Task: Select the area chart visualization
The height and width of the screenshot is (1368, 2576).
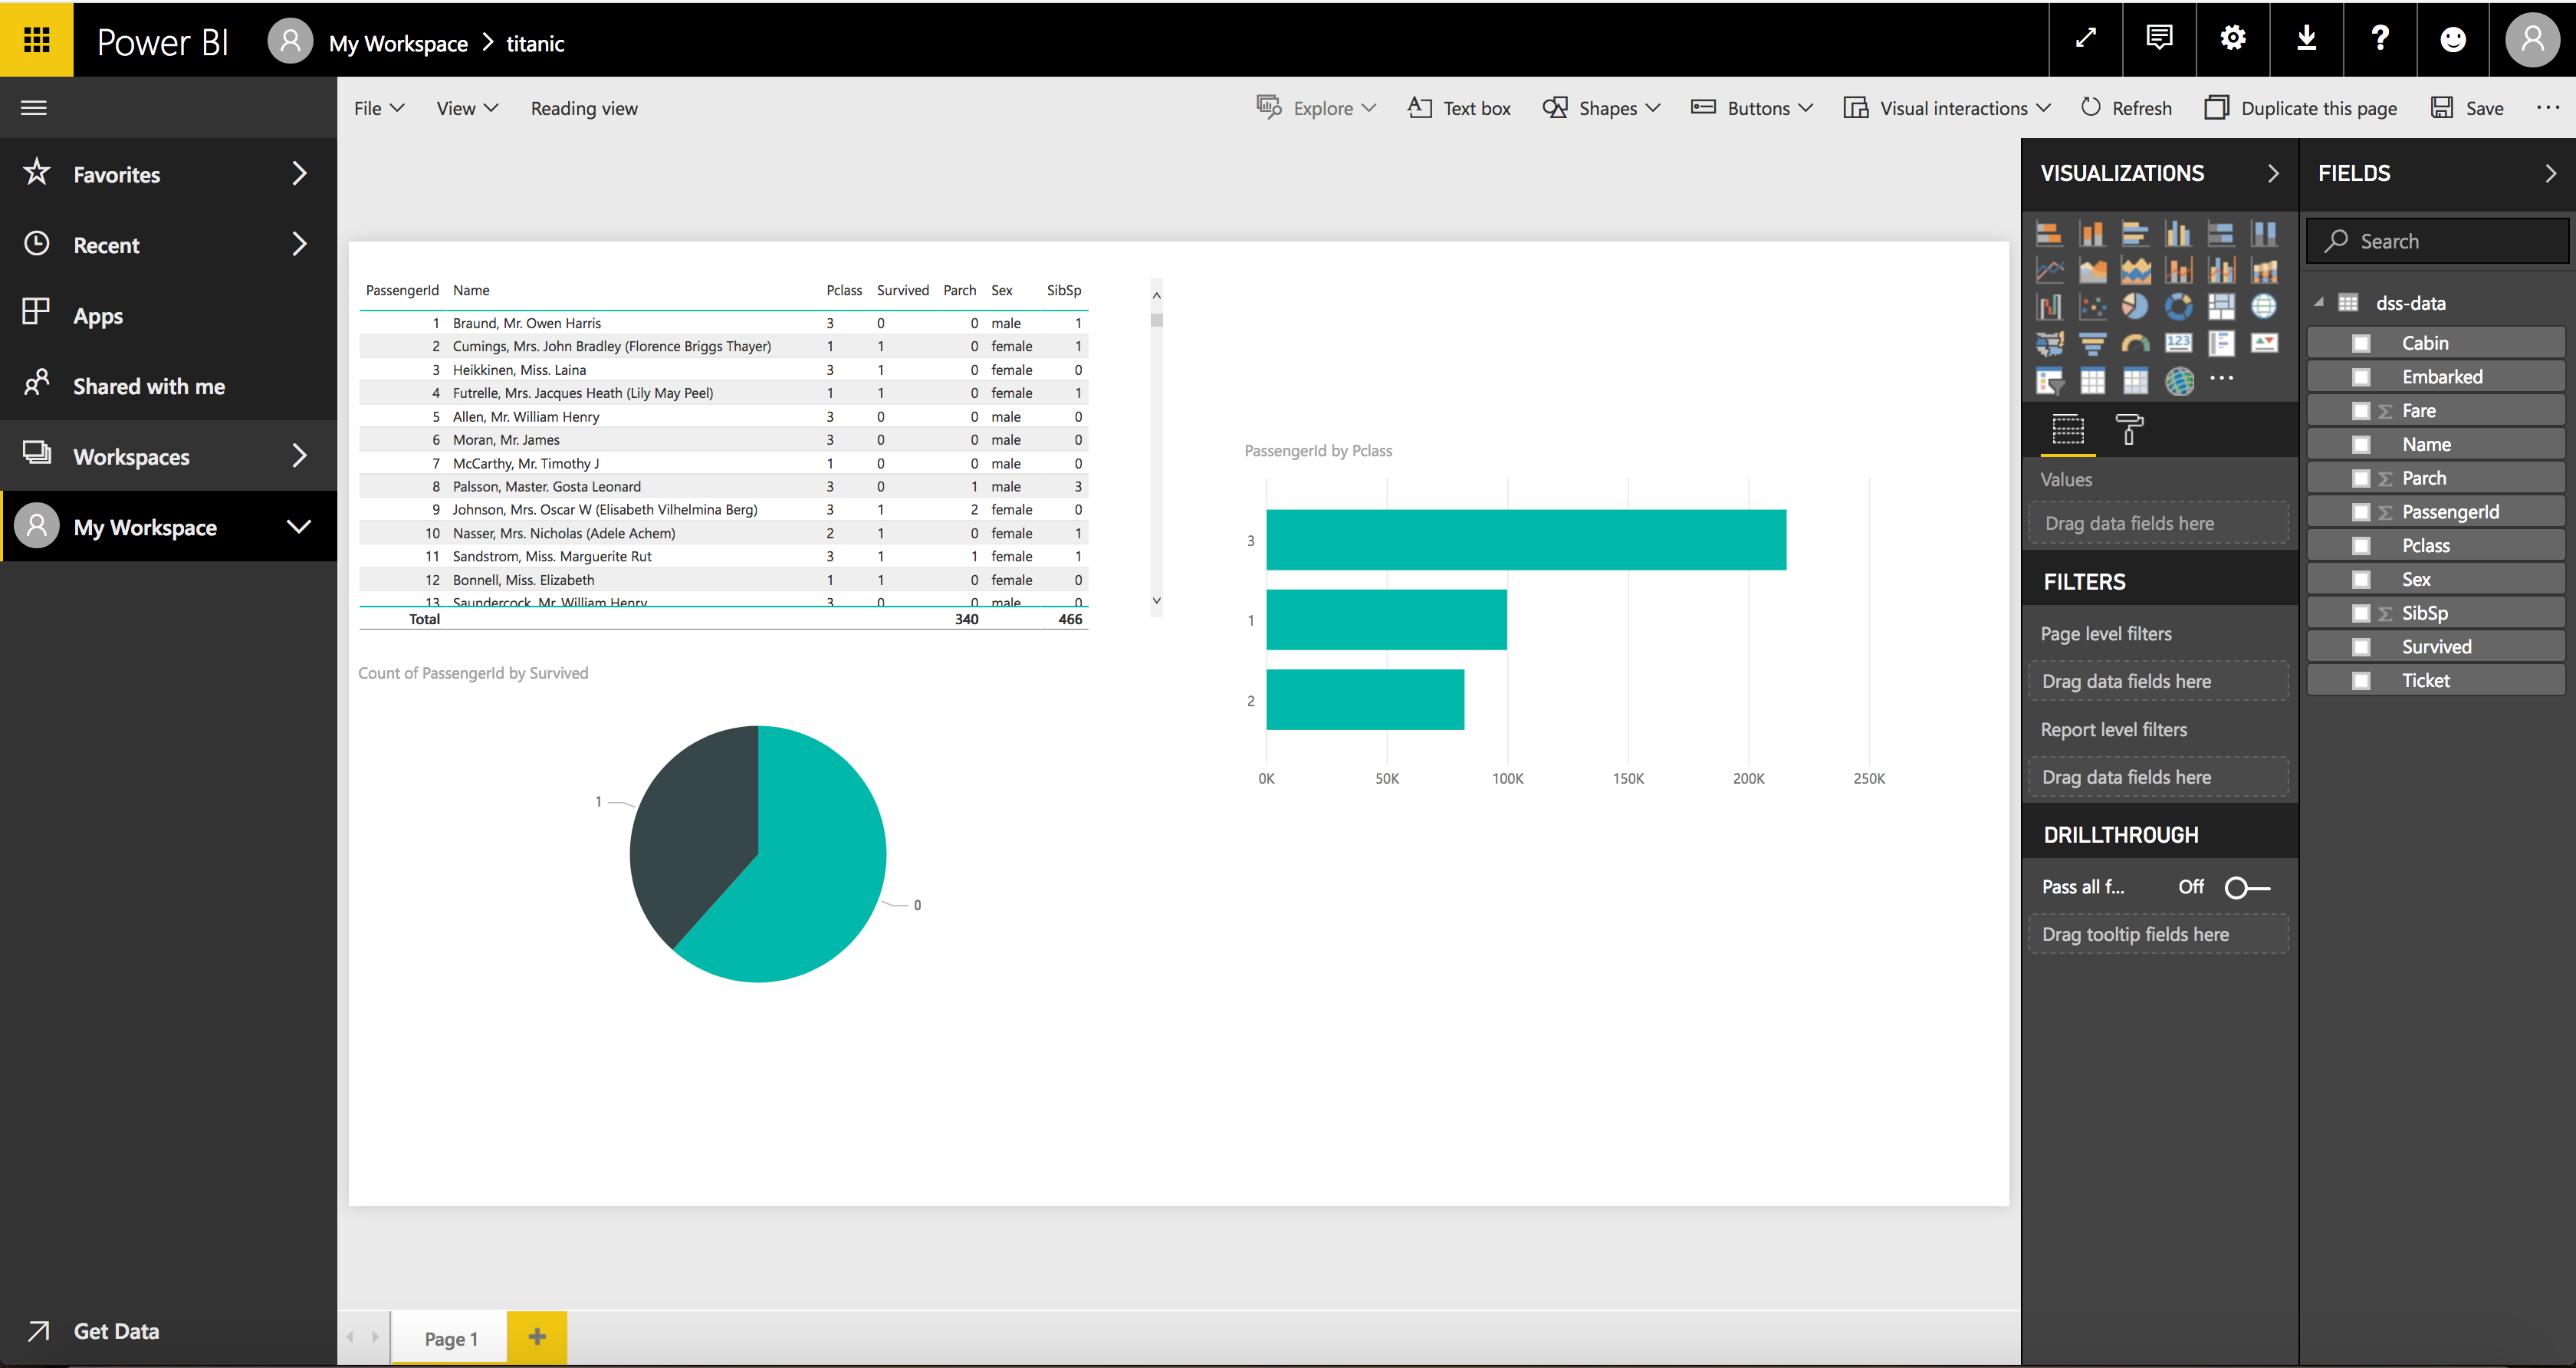Action: click(2092, 270)
